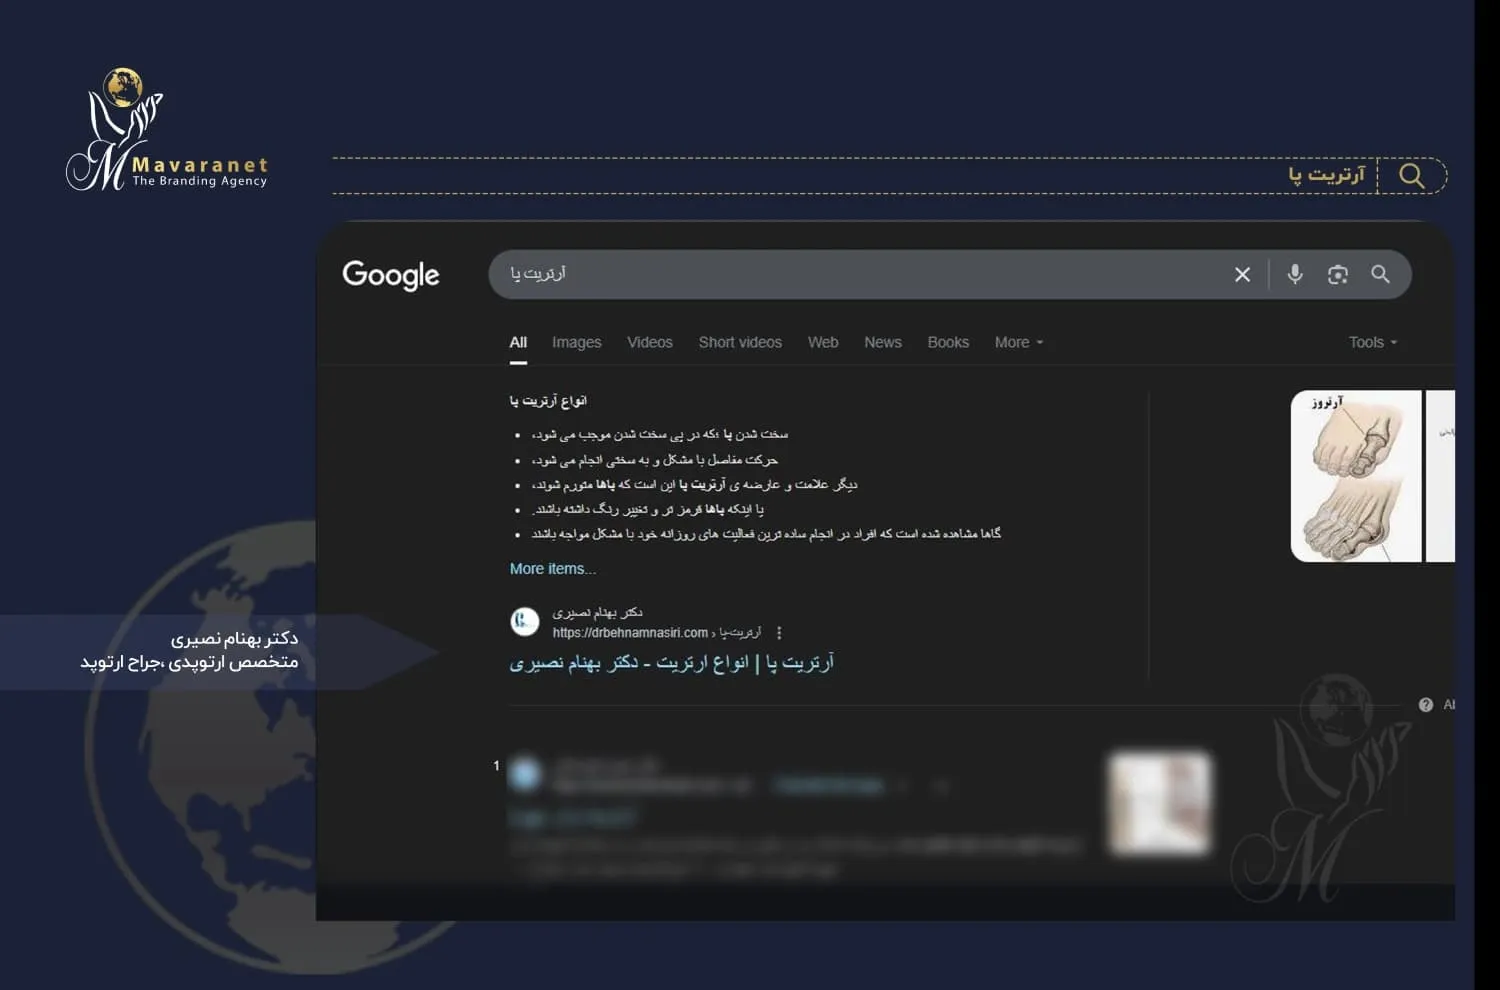This screenshot has height=990, width=1500.
Task: Click the Google logo
Action: (x=390, y=275)
